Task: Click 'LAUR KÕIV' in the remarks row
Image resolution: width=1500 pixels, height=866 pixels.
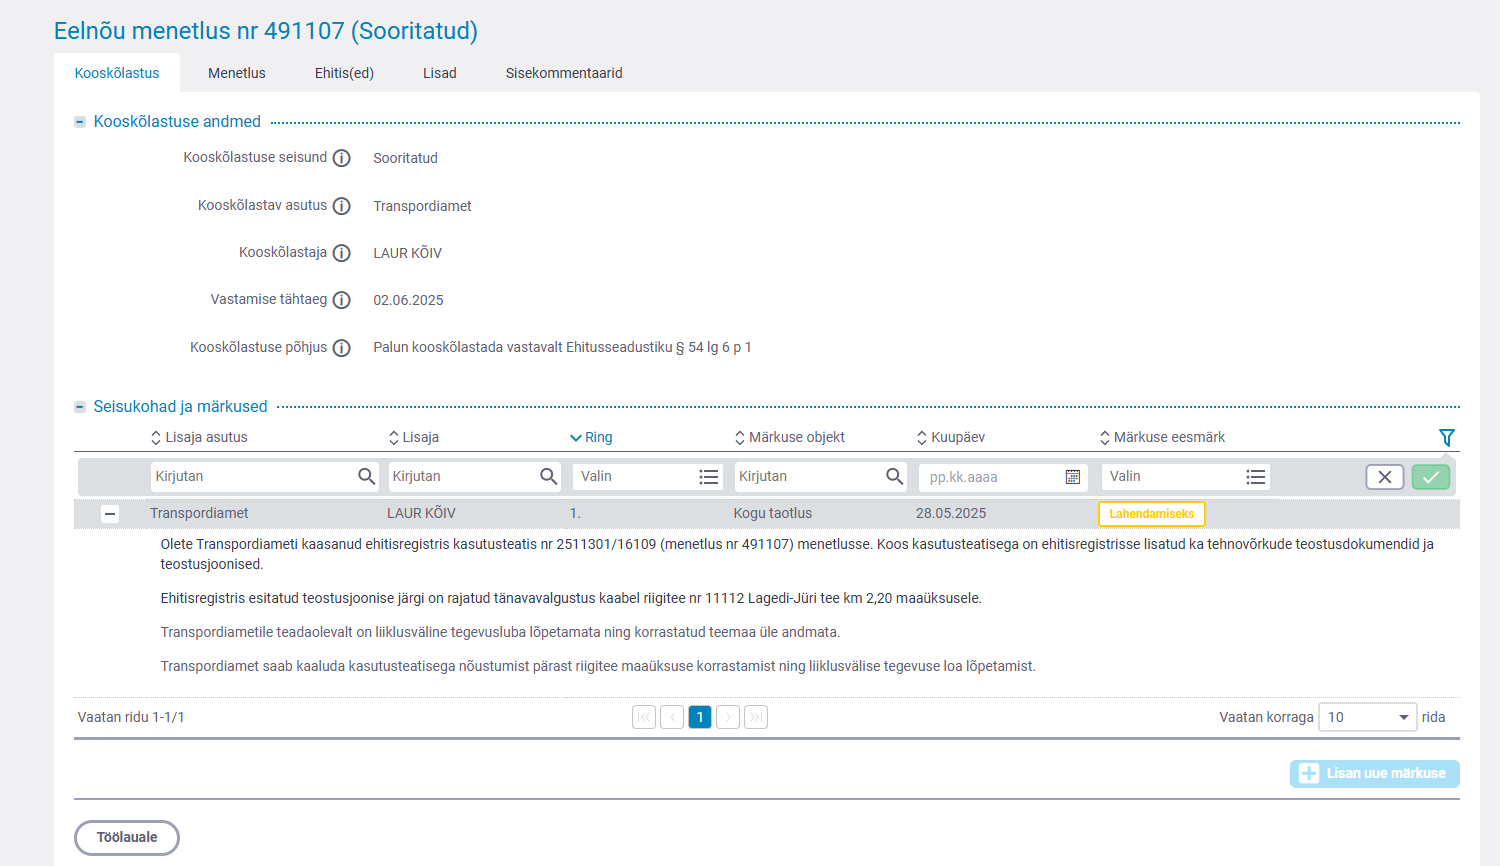Action: point(421,514)
